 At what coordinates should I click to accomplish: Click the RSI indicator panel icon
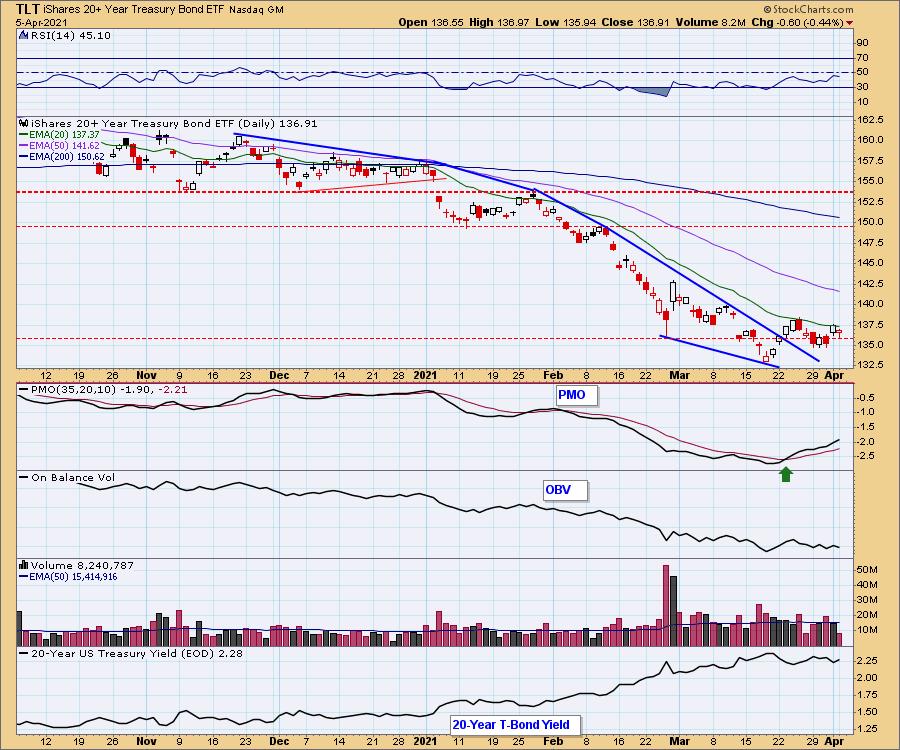24,35
